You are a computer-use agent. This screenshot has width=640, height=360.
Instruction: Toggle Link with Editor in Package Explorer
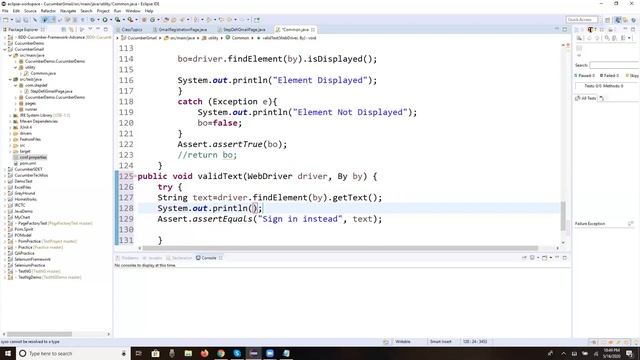[x=71, y=29]
